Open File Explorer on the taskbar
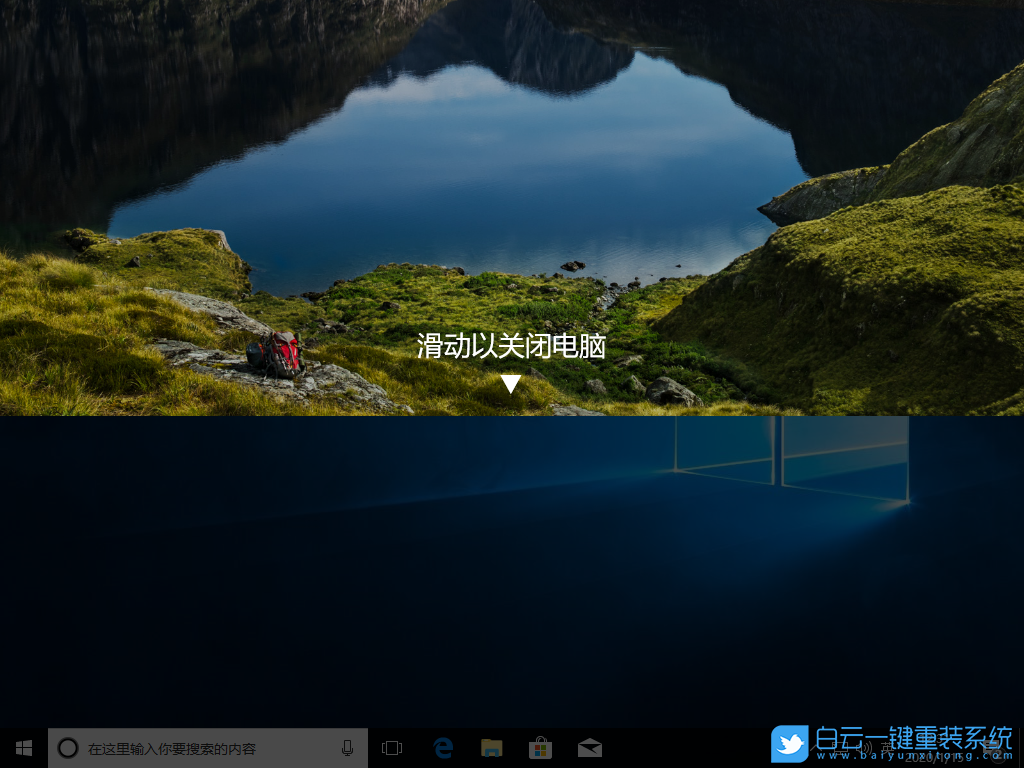Image resolution: width=1024 pixels, height=768 pixels. point(491,747)
